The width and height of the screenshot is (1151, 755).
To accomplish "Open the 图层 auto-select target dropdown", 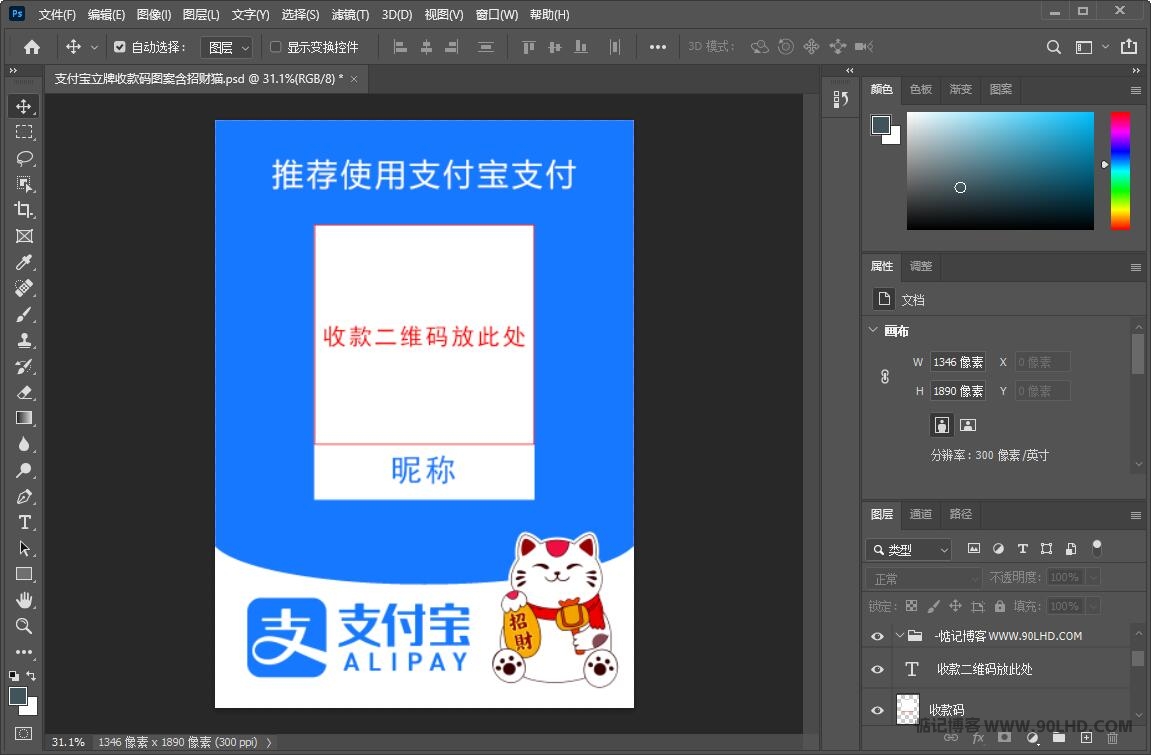I will pos(226,47).
